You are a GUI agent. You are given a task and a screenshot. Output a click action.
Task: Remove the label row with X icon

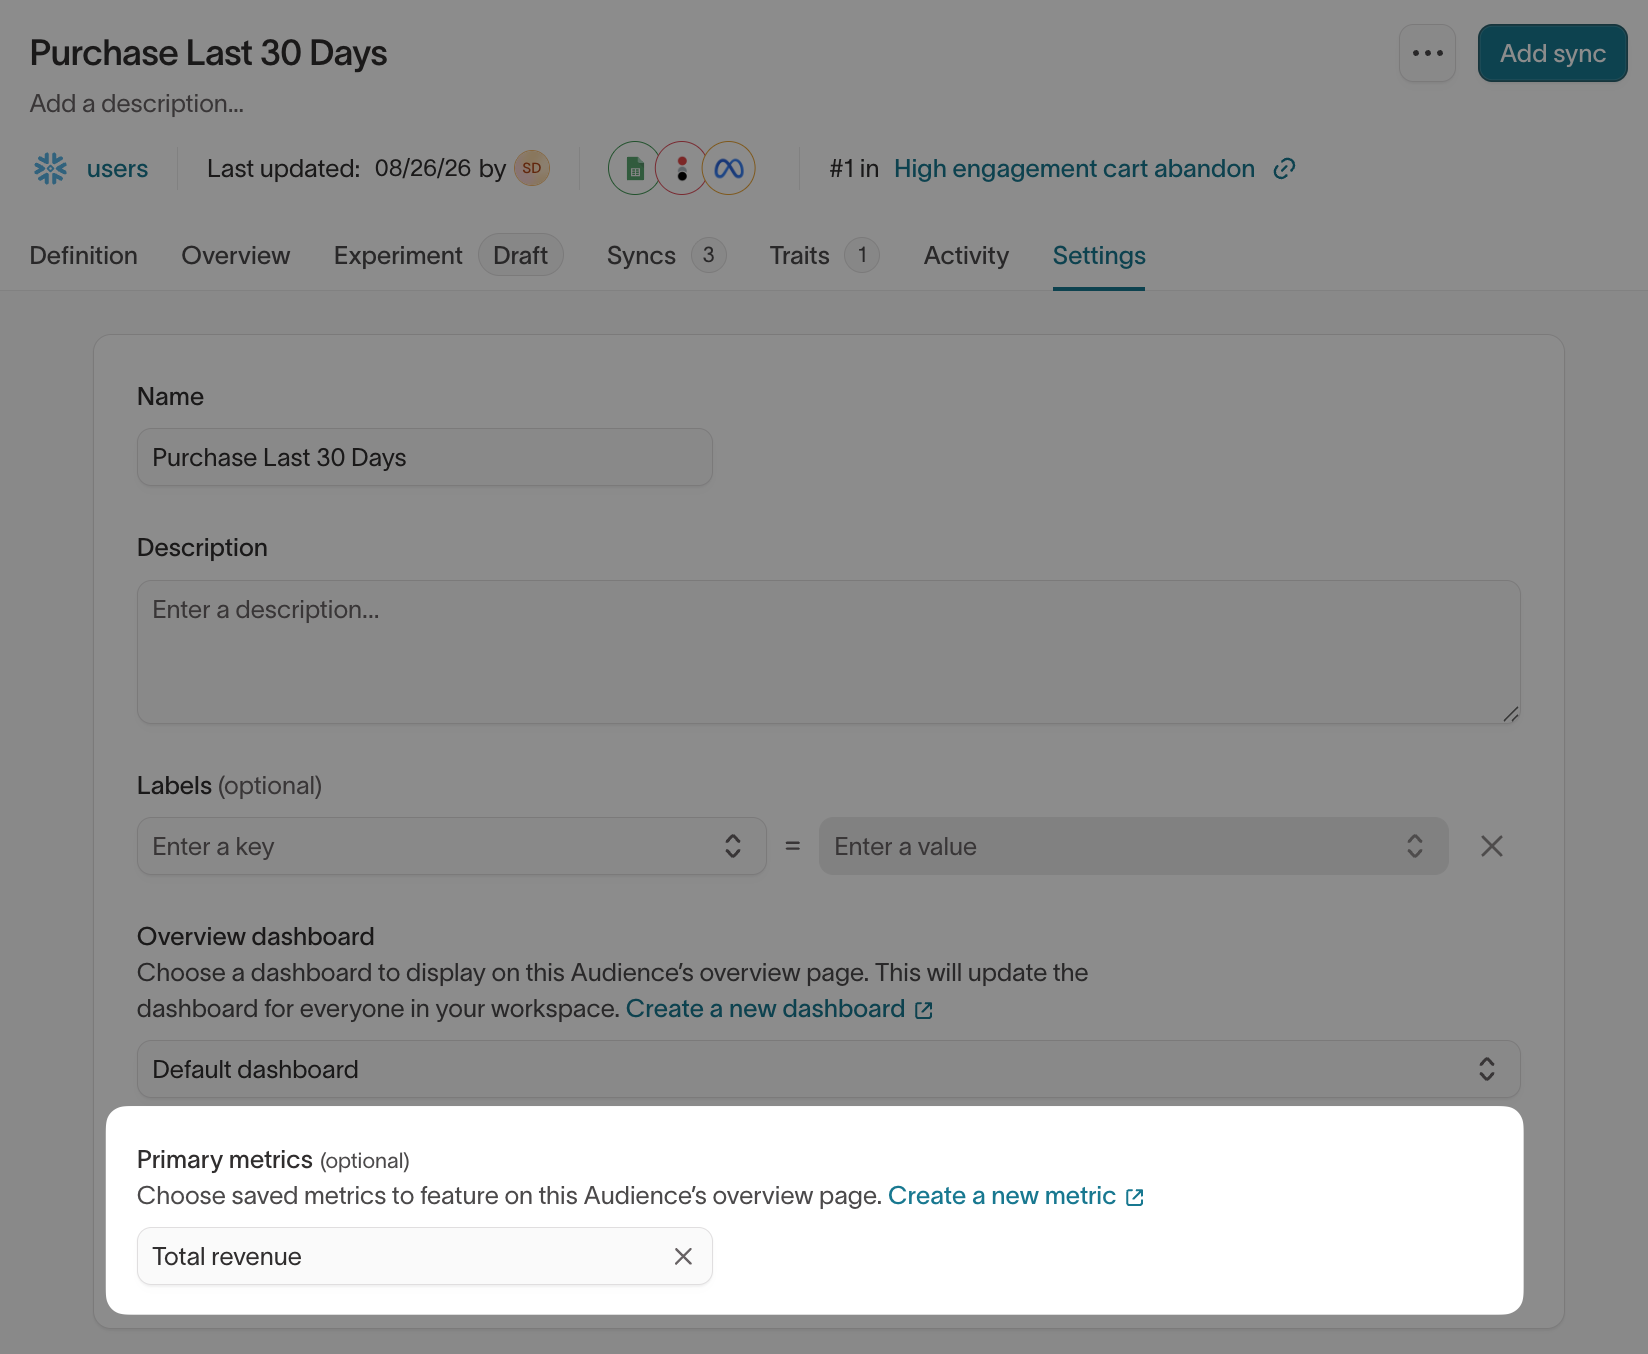pos(1492,846)
